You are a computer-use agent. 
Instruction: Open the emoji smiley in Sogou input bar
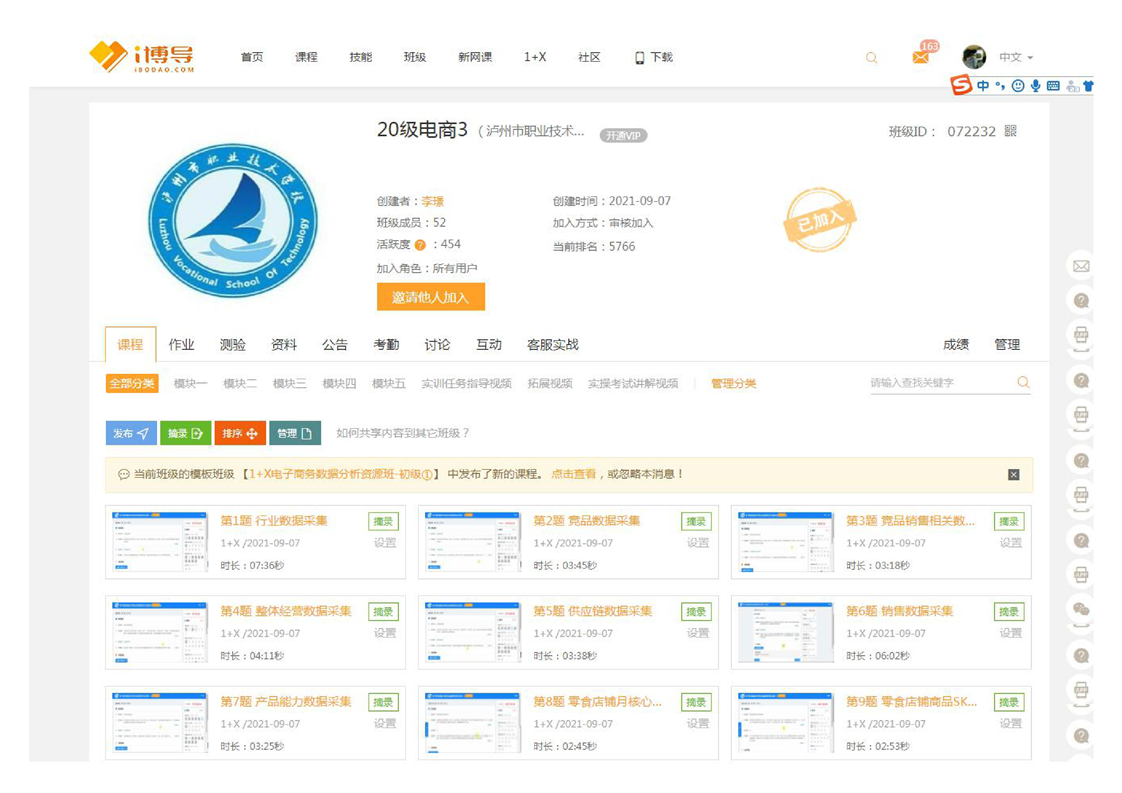[1018, 86]
